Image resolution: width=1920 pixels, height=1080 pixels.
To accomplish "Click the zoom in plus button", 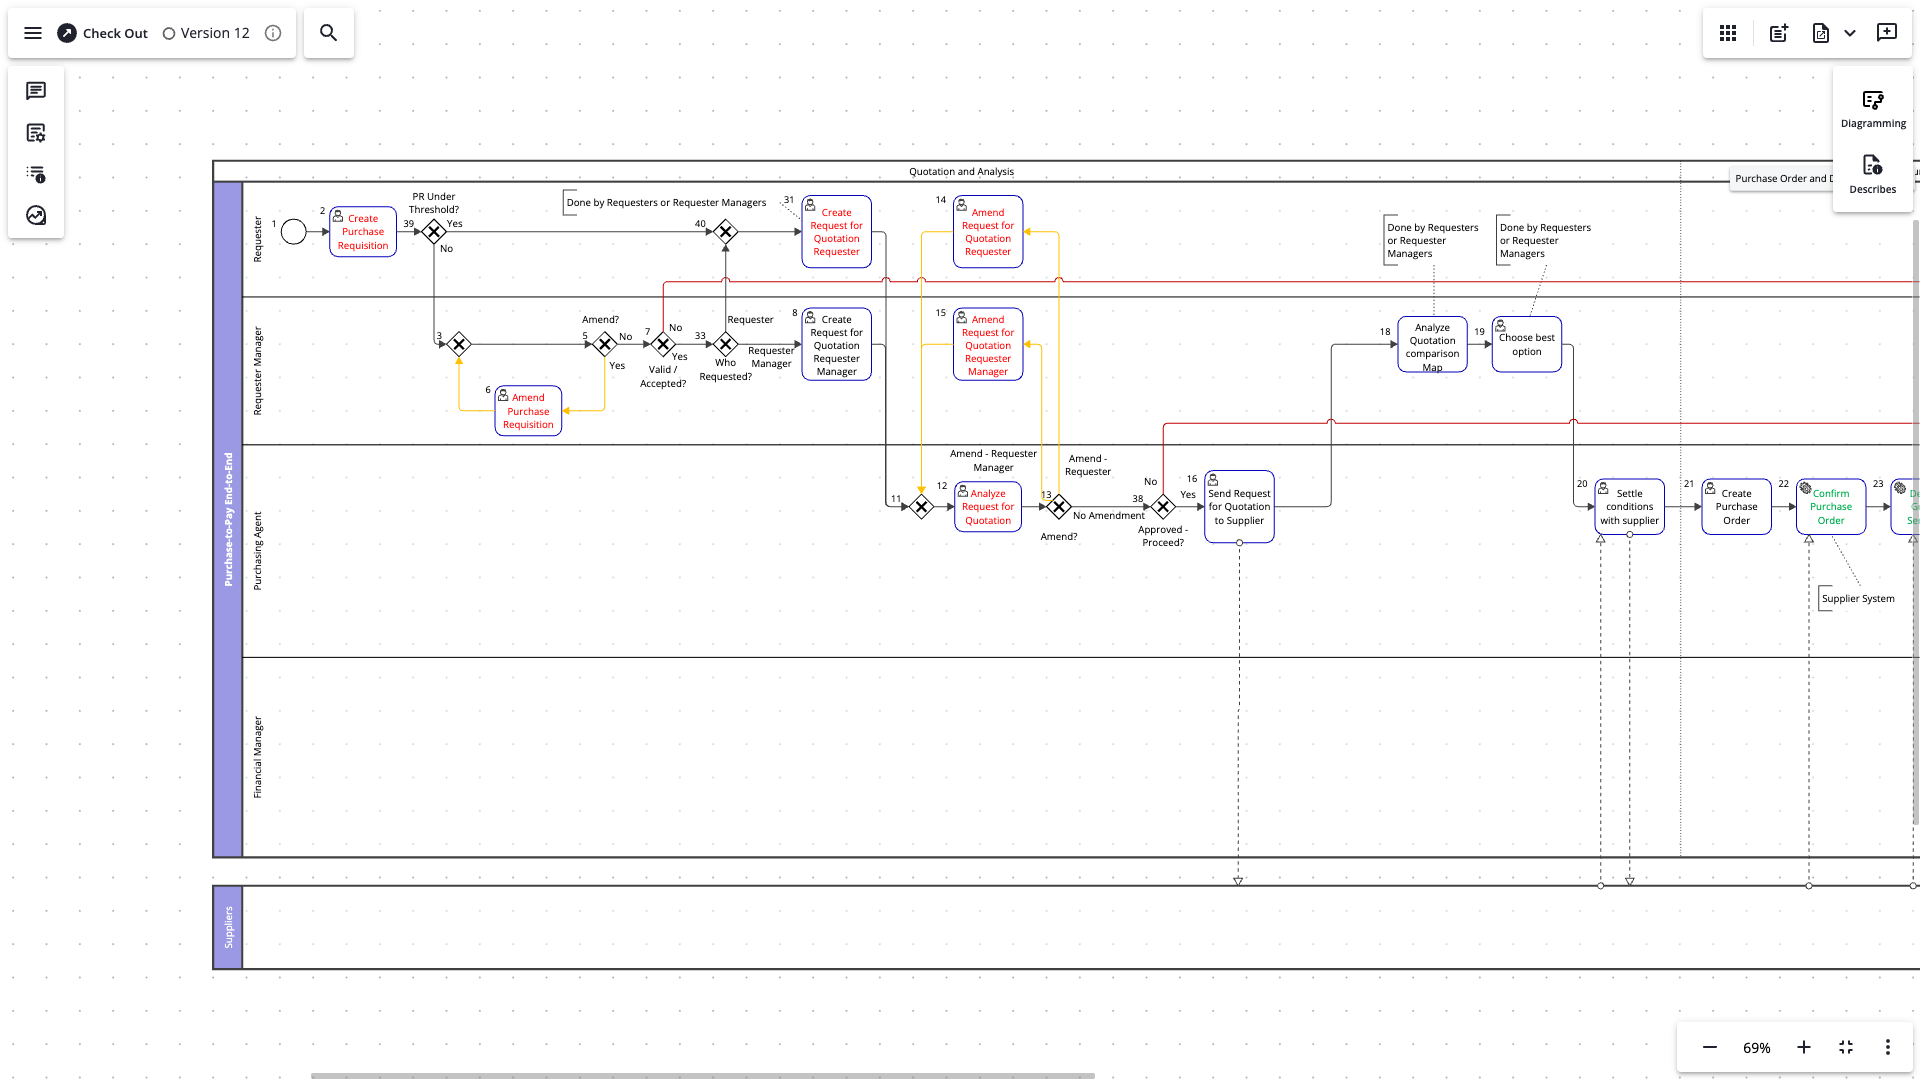I will (x=1804, y=1047).
